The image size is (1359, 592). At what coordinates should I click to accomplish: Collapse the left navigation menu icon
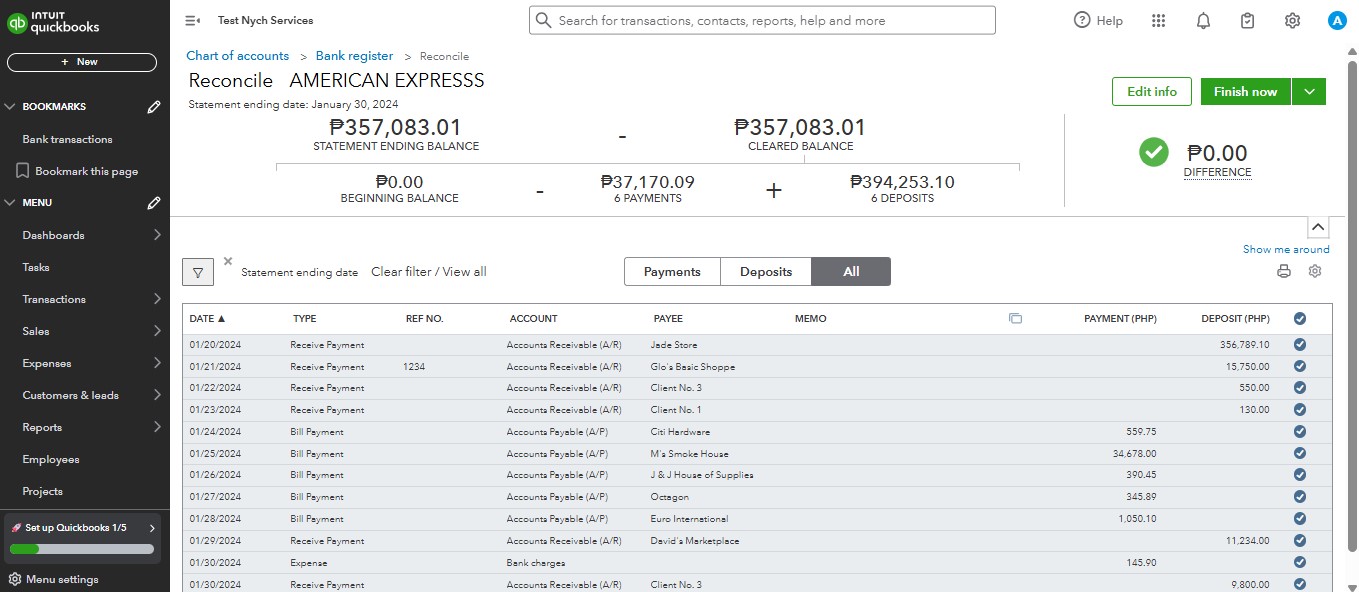pyautogui.click(x=193, y=20)
